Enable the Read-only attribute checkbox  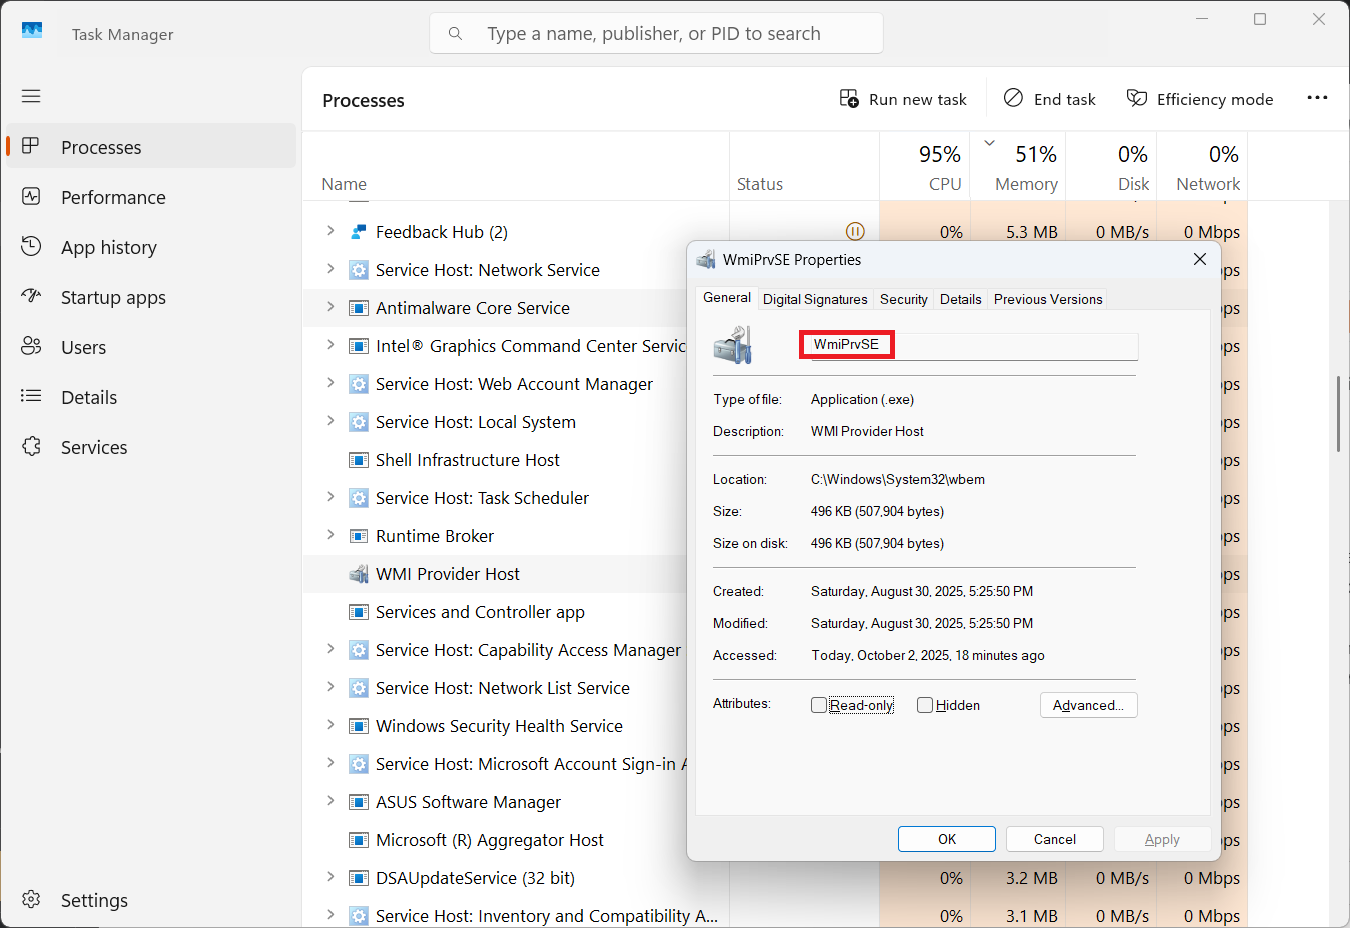click(819, 705)
